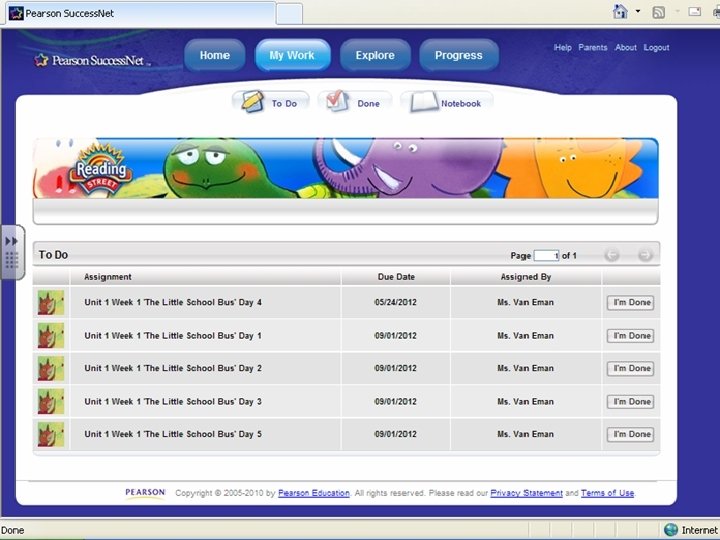Click I'm Done for Day 4
This screenshot has height=540, width=720.
630,303
